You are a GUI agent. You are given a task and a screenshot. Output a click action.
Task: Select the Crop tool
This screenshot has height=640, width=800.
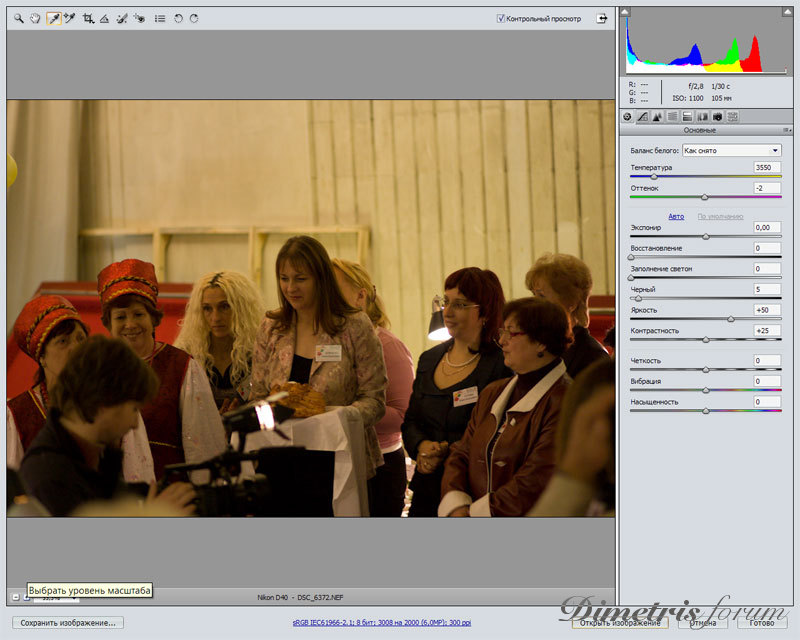[88, 18]
